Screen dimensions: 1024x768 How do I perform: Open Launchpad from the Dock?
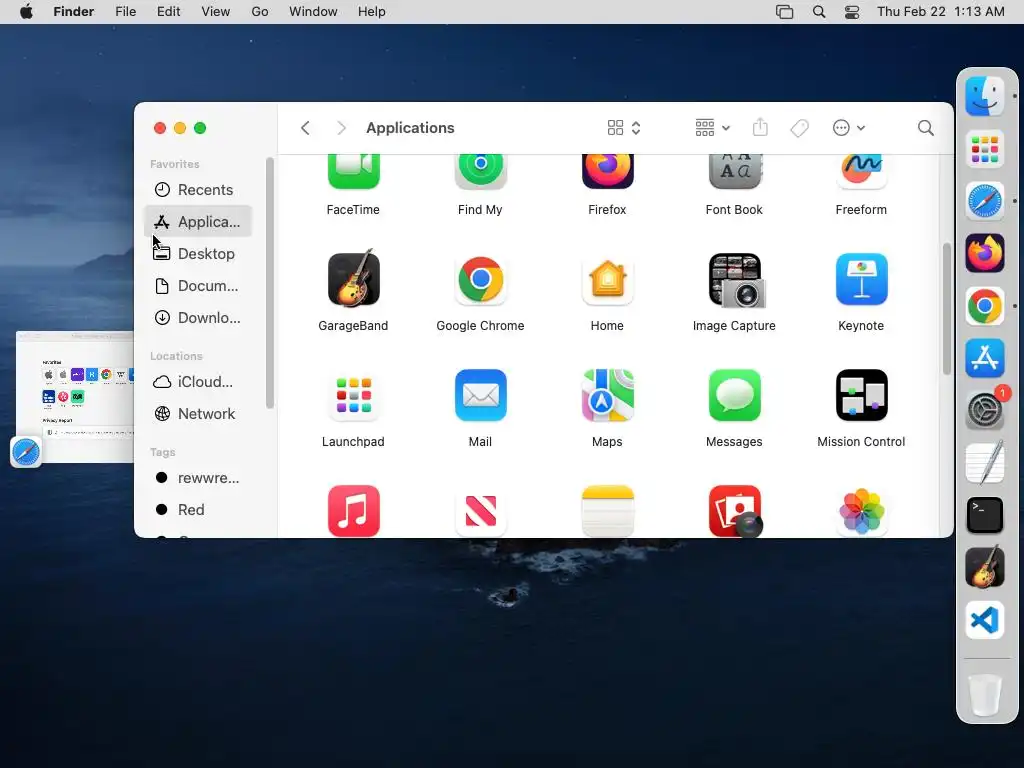click(x=985, y=149)
